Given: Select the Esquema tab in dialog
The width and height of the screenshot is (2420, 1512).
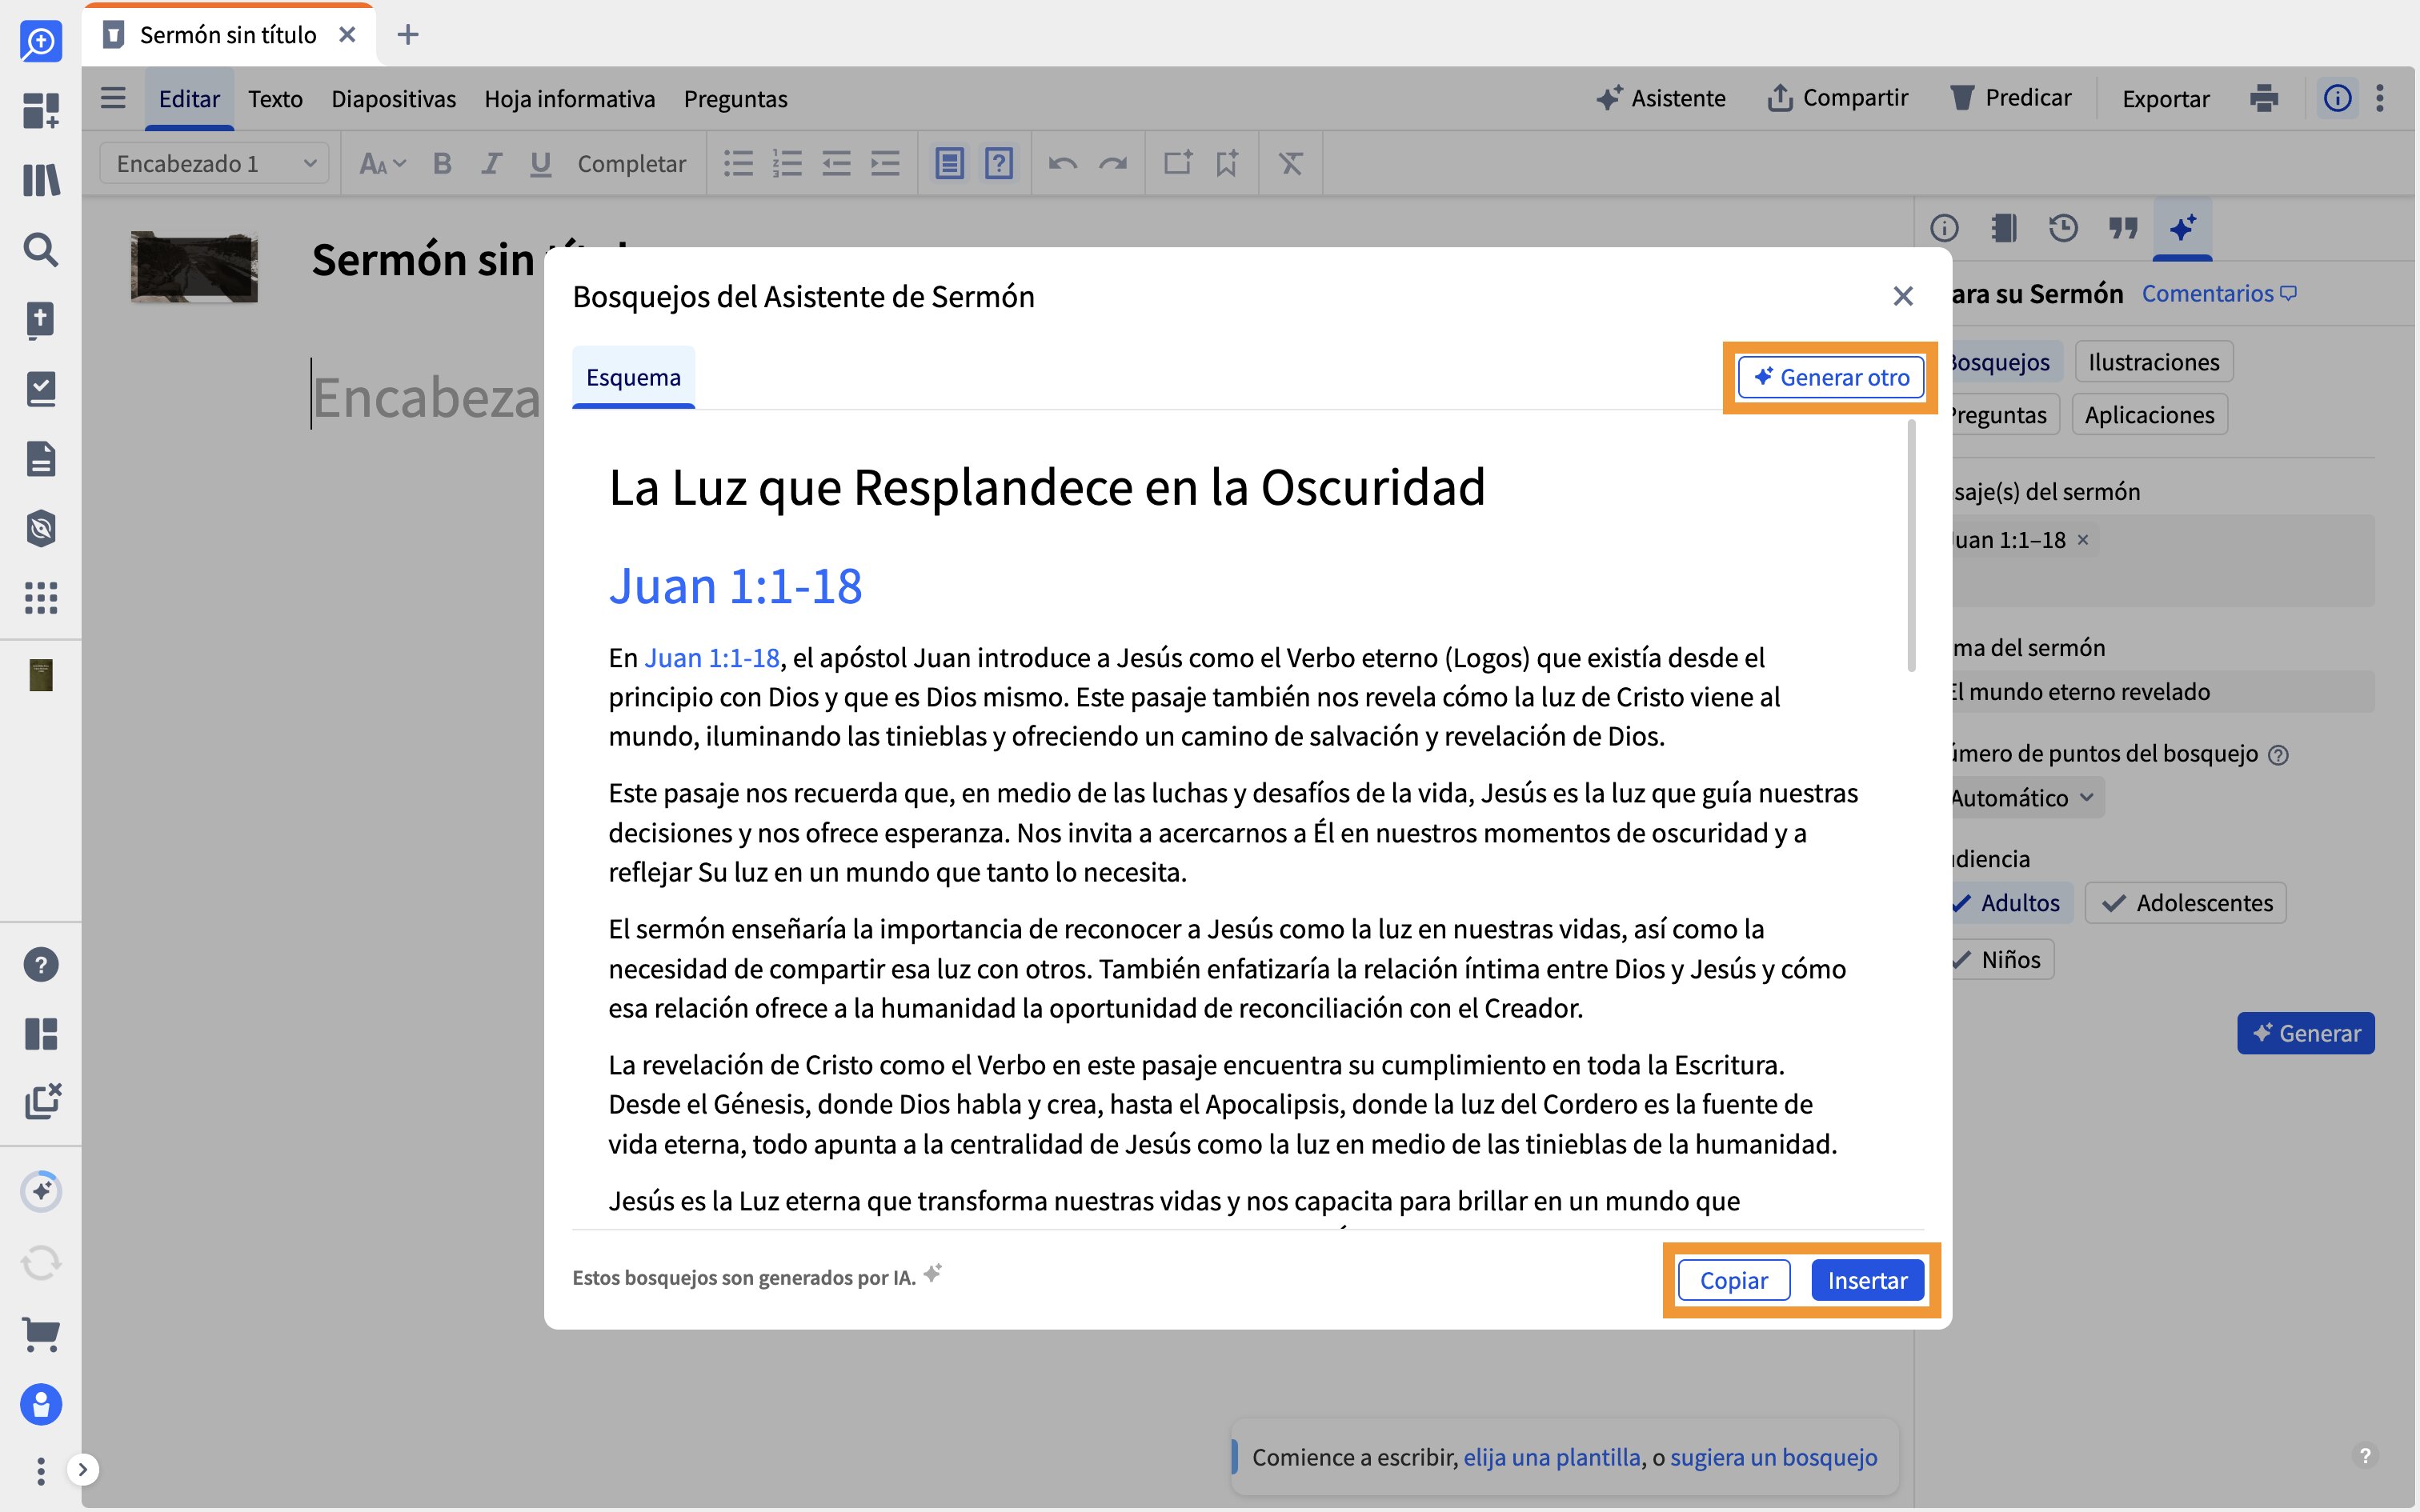Looking at the screenshot, I should 633,377.
